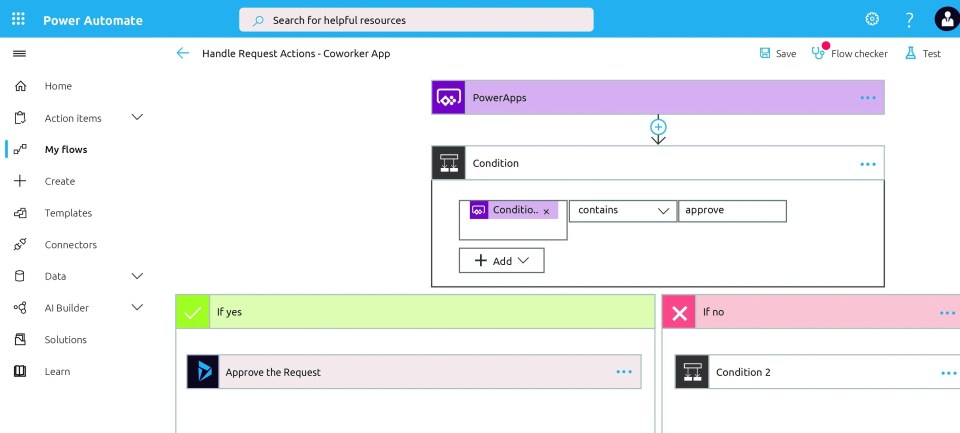Open the app launcher waffle icon
Screen dimensions: 960x433
18,19
